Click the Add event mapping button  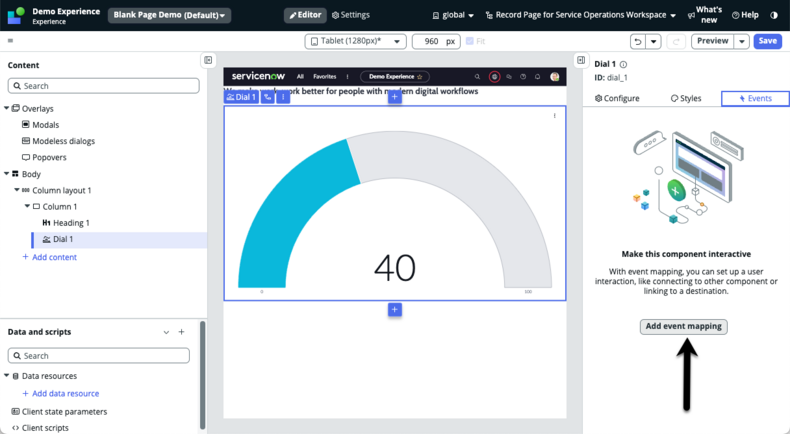[x=684, y=327]
